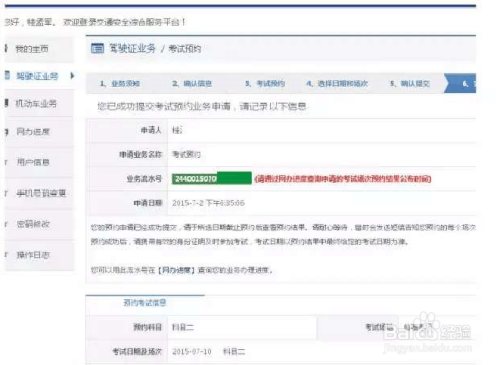Open the 预约考试信息 section tab
Screen dimensions: 500x365
[145, 303]
